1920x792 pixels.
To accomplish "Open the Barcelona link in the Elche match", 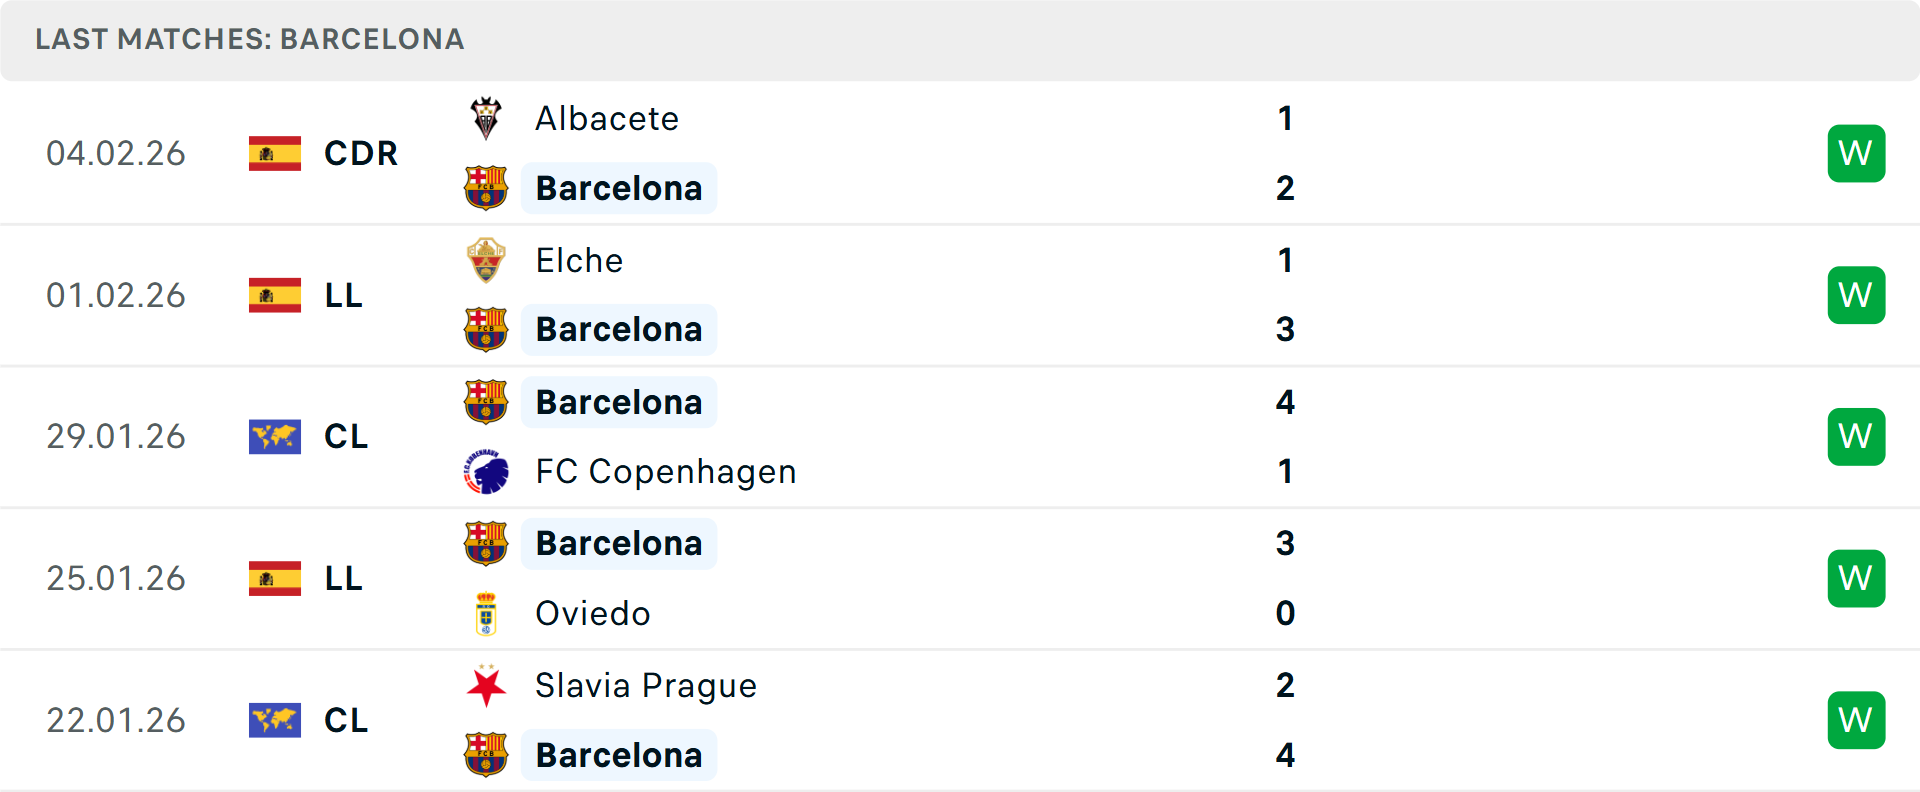I will coord(619,329).
